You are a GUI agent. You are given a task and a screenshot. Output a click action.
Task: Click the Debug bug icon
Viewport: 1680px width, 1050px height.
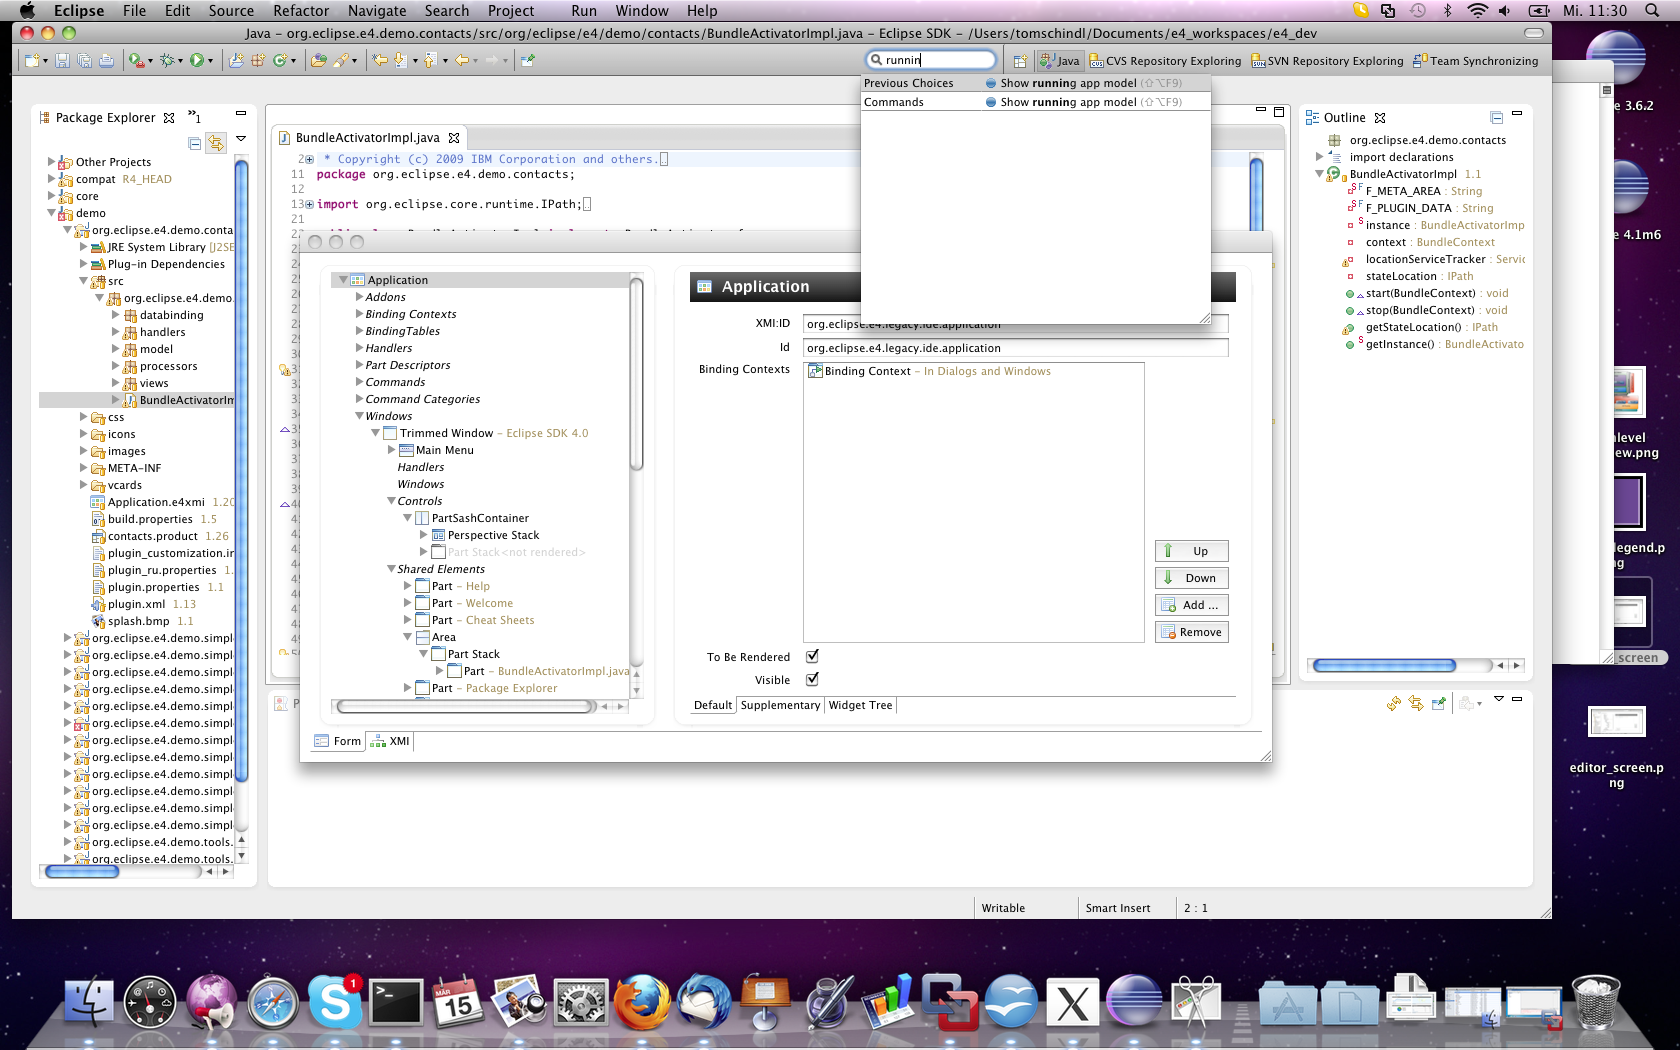167,61
